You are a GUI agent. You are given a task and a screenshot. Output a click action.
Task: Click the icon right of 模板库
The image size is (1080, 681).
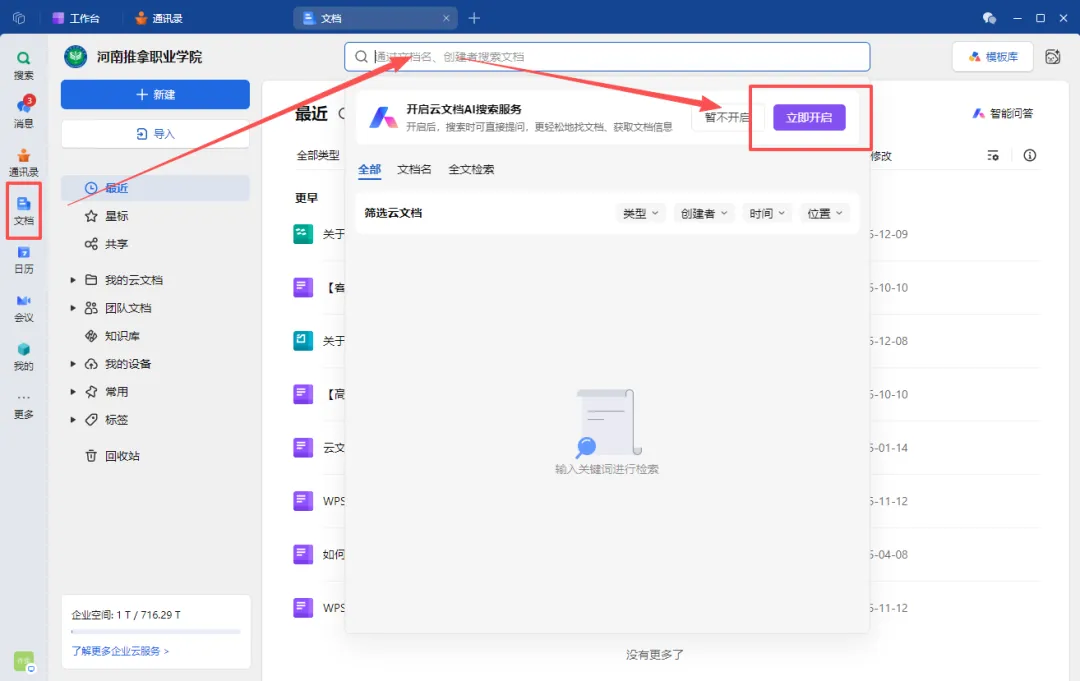pyautogui.click(x=1052, y=56)
